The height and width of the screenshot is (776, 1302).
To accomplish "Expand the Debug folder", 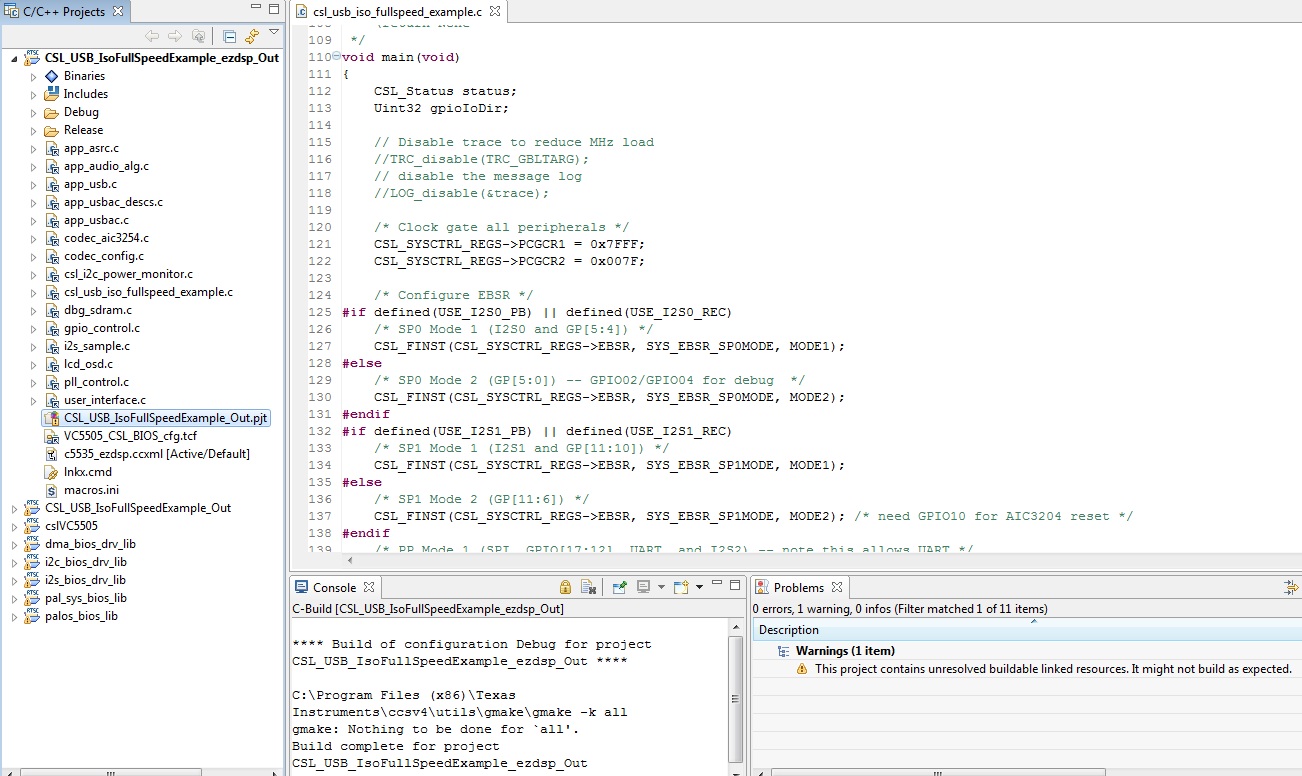I will coord(33,112).
